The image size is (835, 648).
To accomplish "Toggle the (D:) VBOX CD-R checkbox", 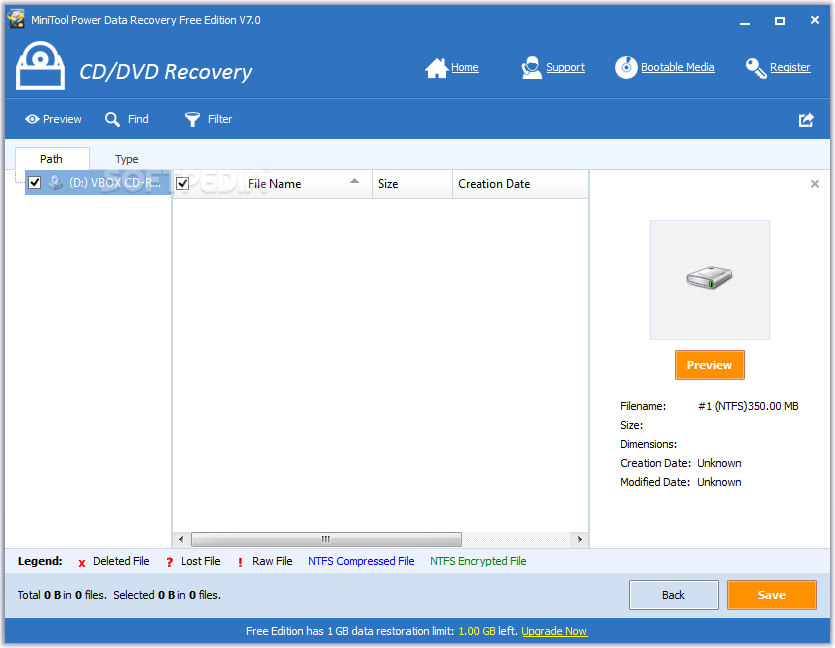I will click(x=35, y=183).
